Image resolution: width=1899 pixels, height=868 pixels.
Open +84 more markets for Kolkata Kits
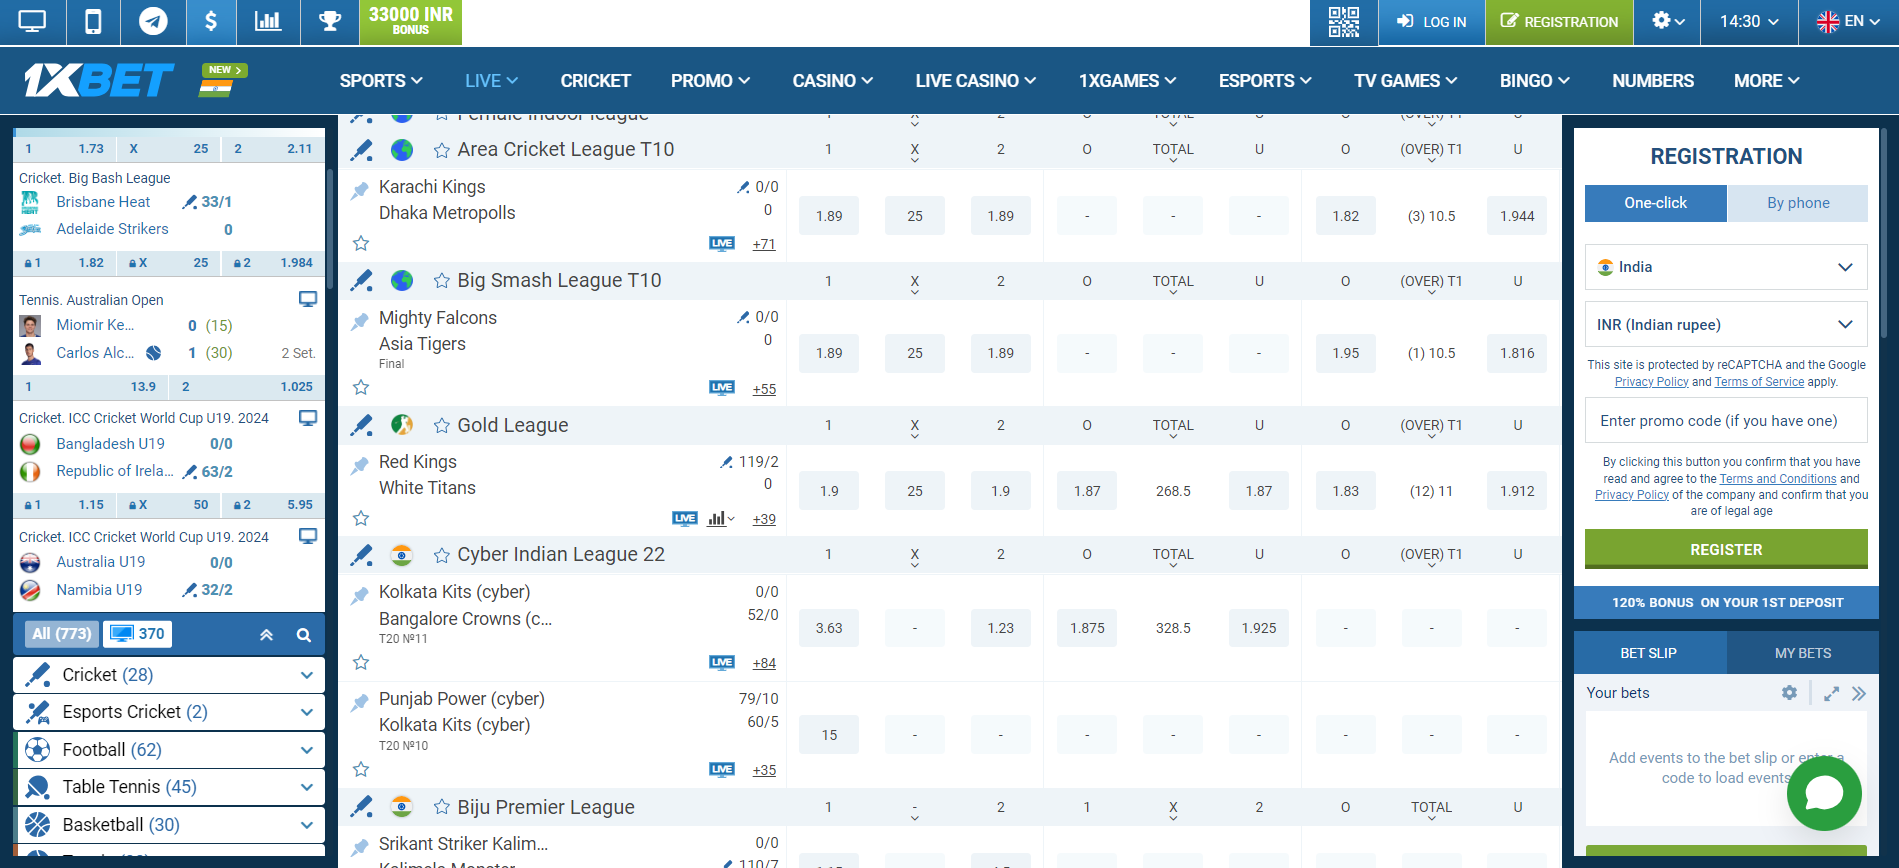(x=764, y=663)
